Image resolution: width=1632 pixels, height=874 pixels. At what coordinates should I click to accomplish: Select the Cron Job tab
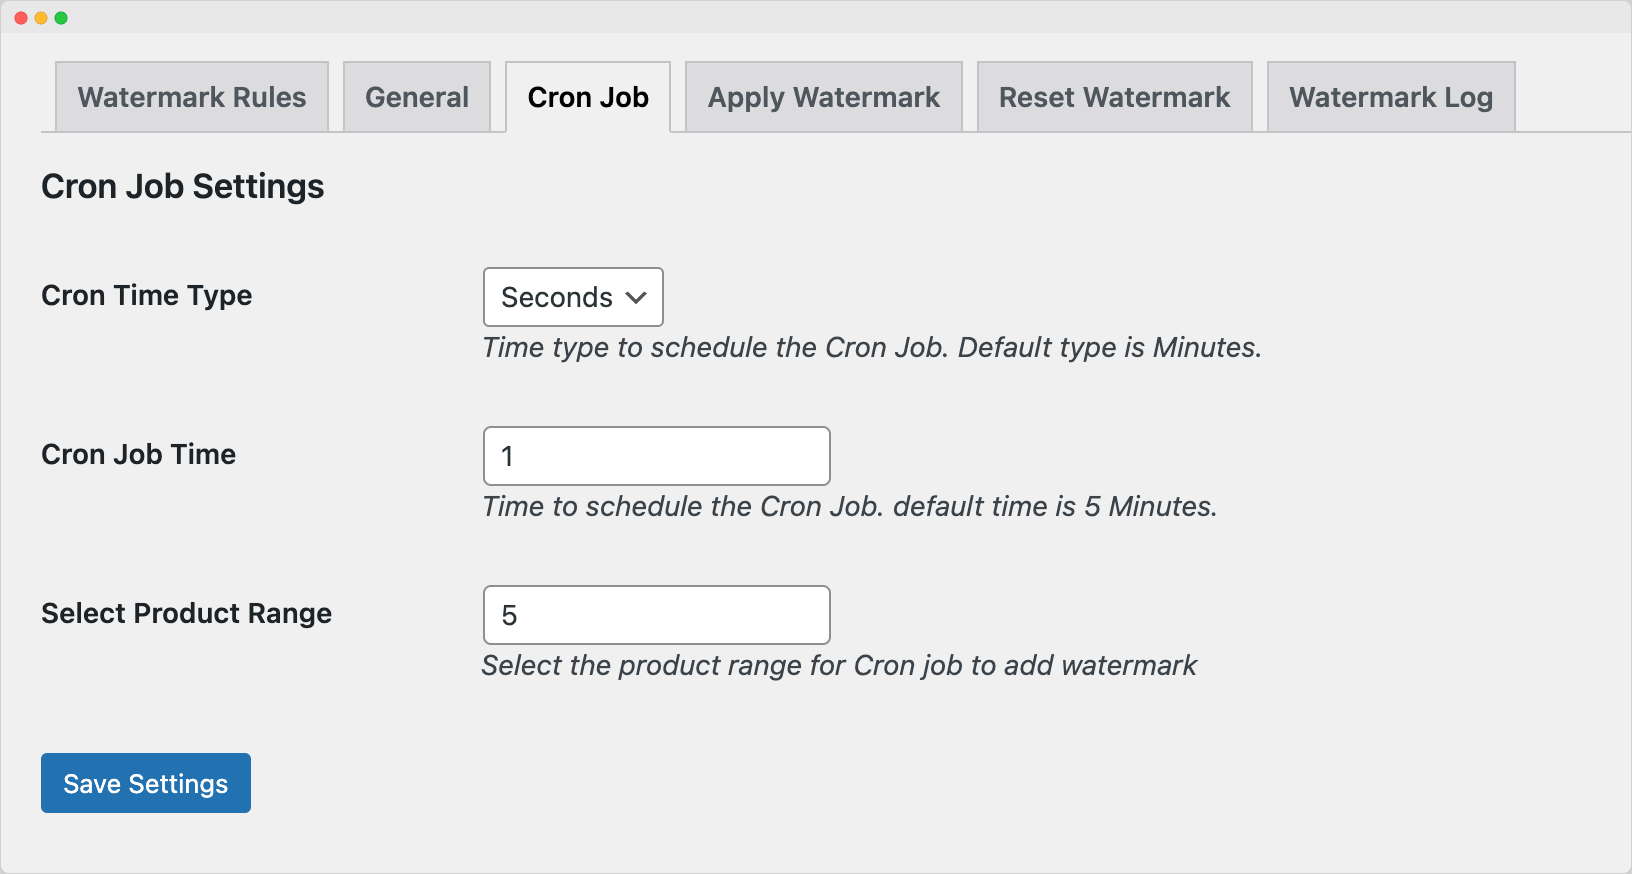click(588, 97)
